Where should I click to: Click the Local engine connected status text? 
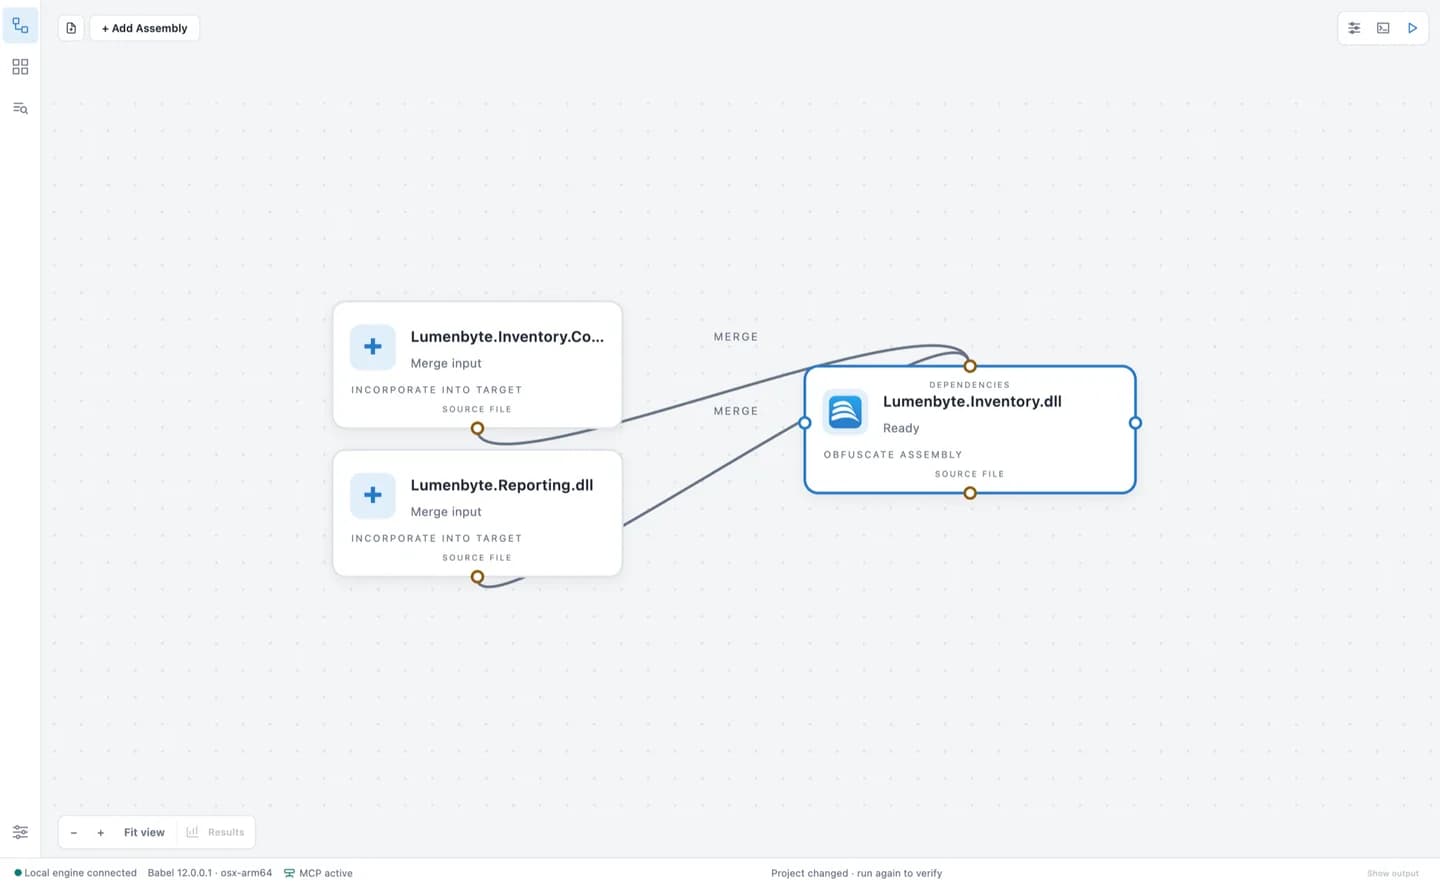tap(80, 873)
